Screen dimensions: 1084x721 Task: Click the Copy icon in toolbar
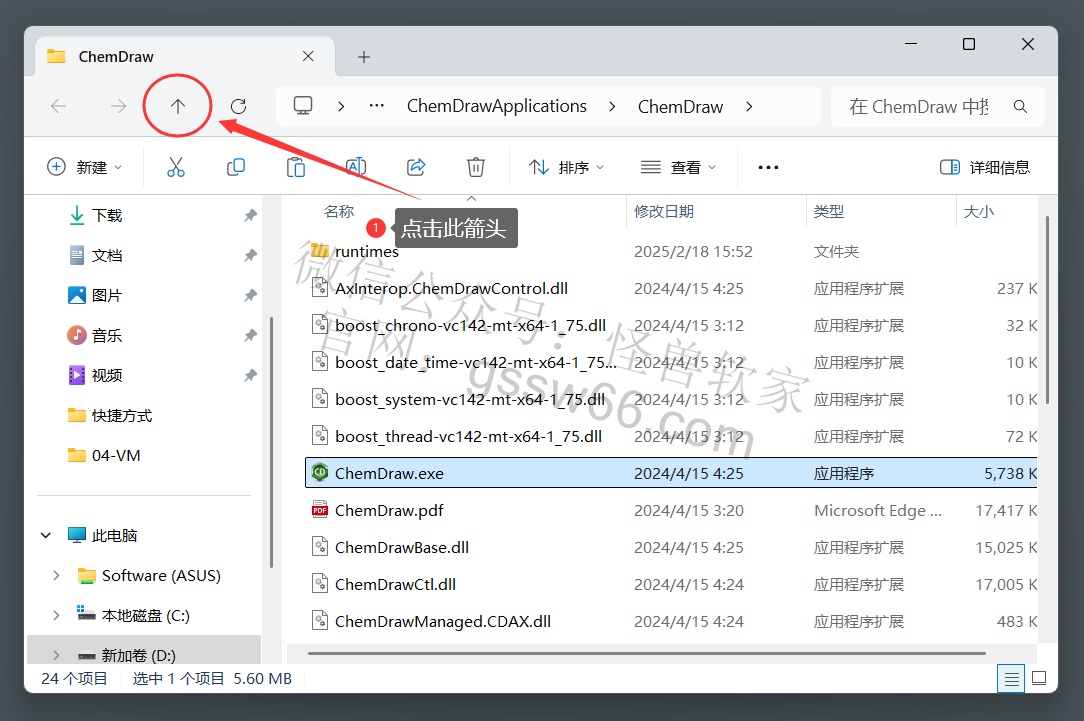tap(236, 167)
